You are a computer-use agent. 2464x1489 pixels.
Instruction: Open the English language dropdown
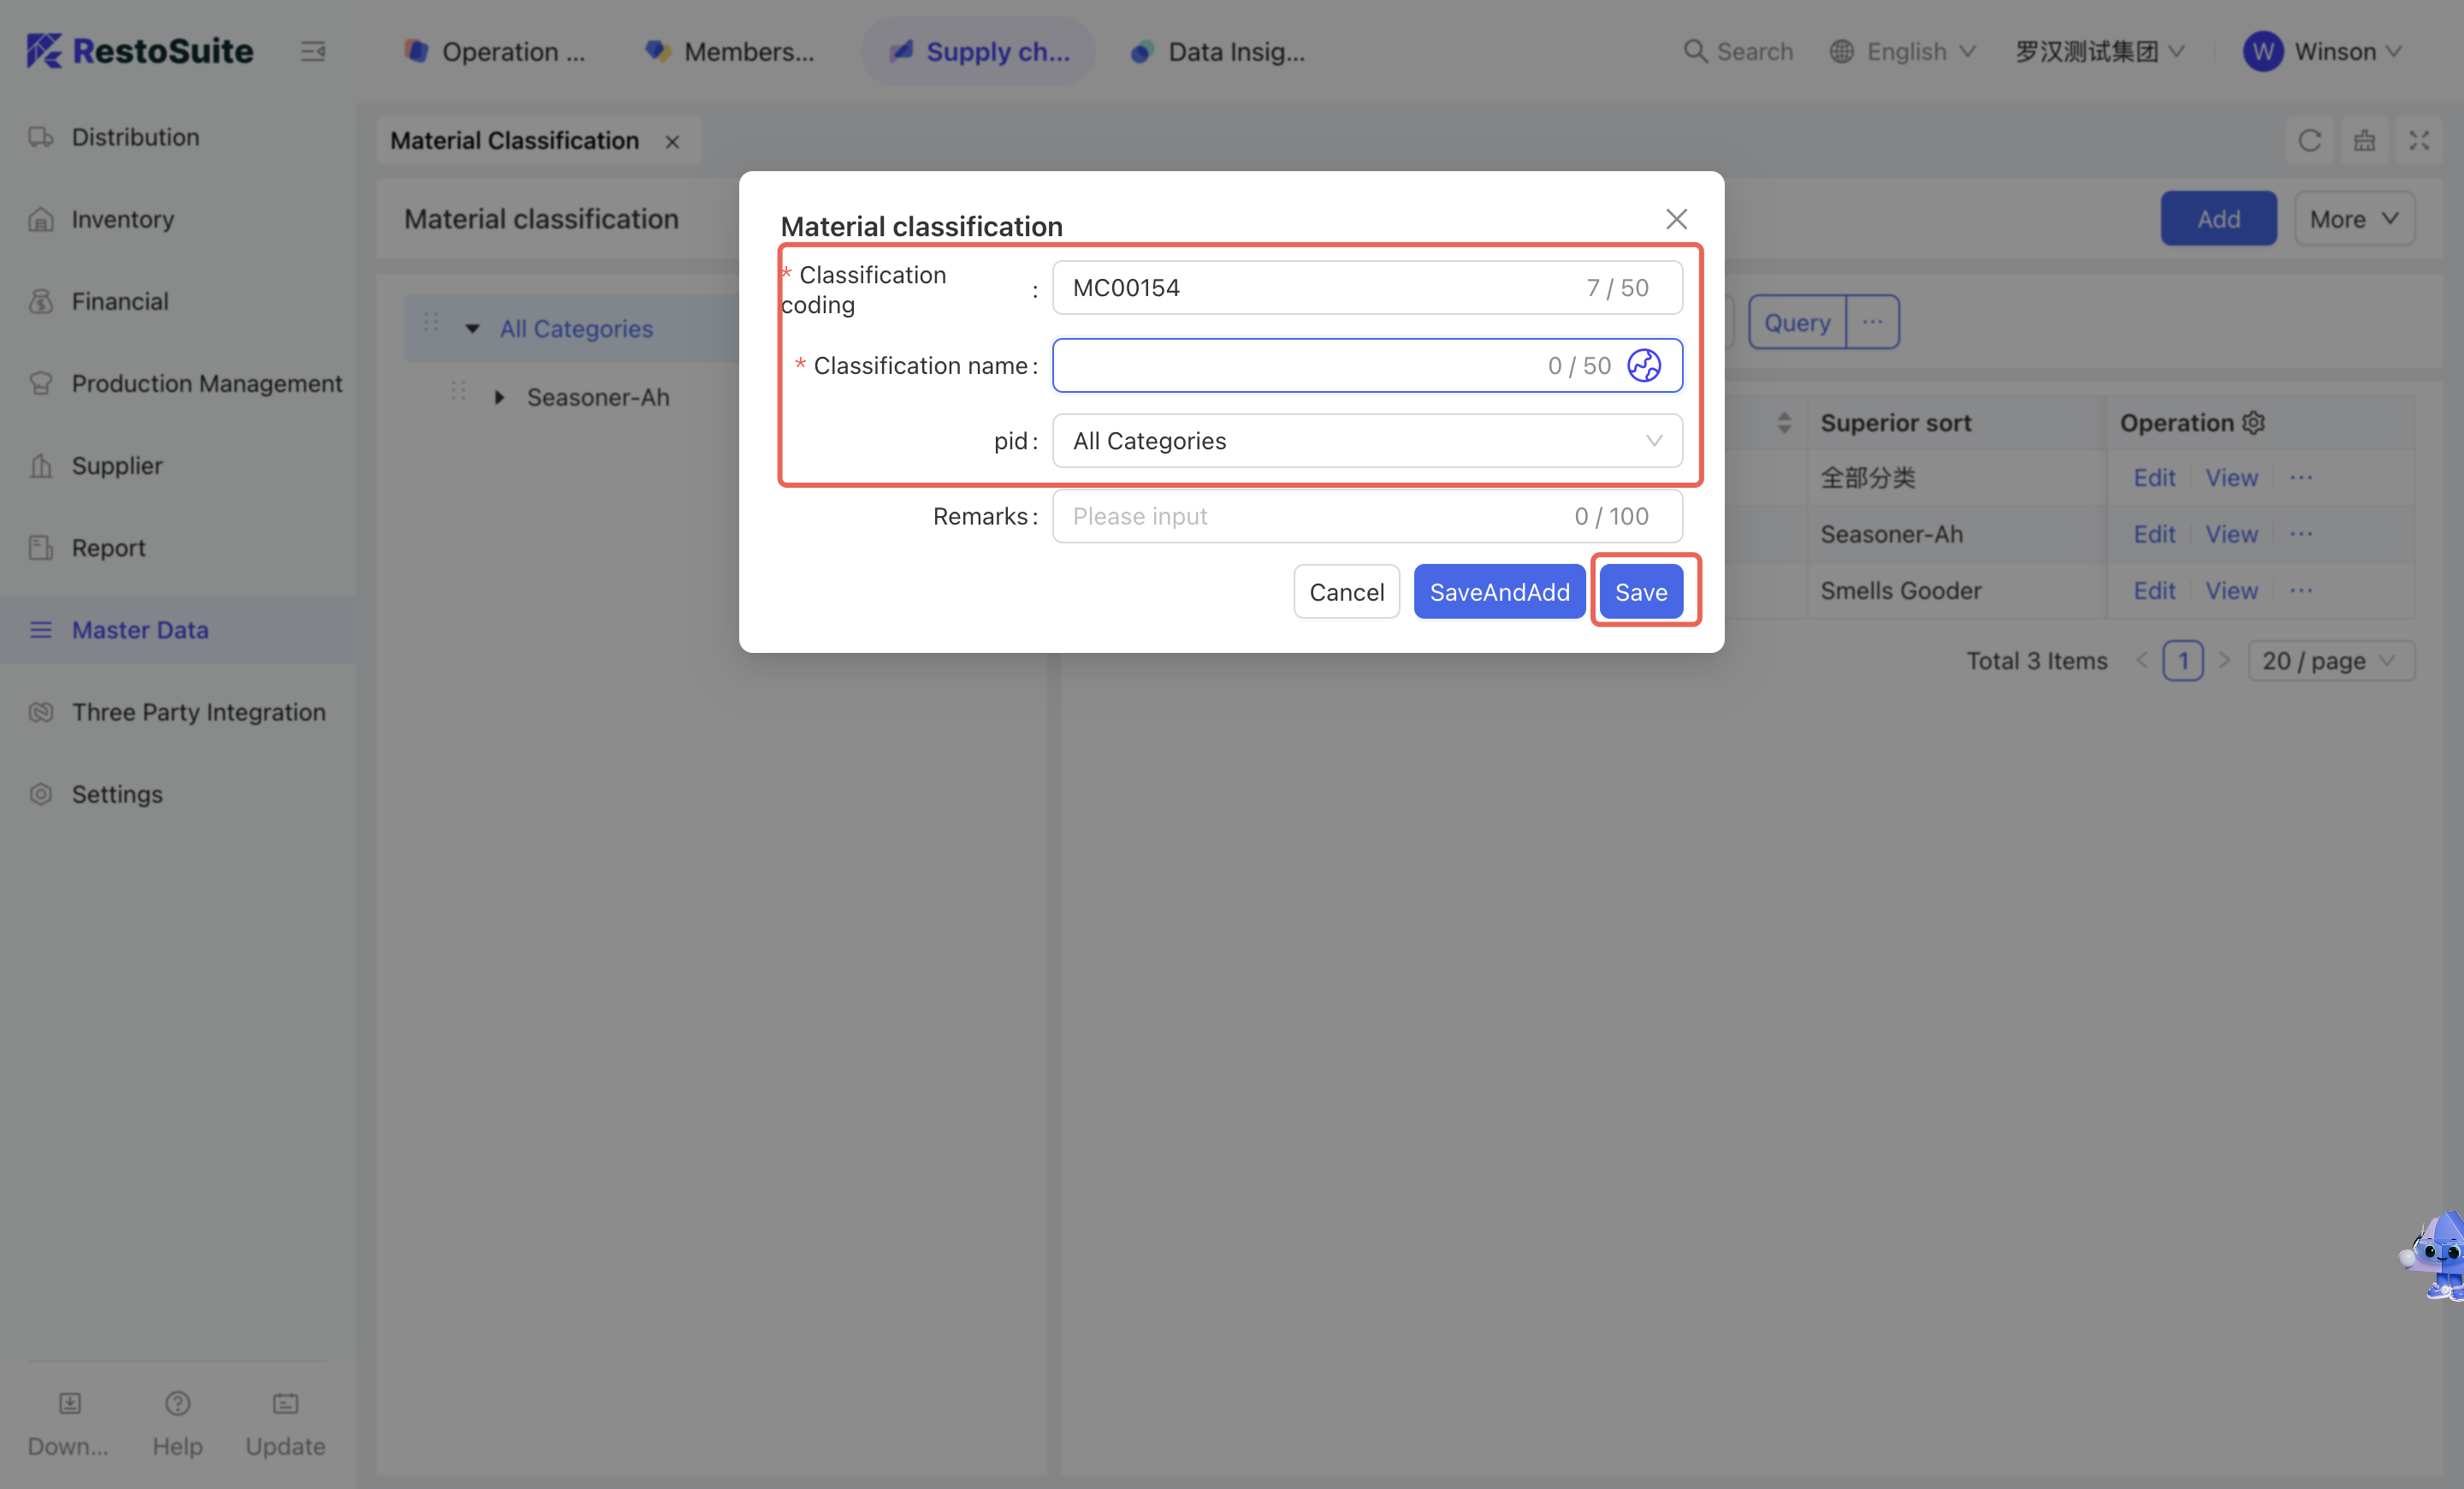tap(1904, 51)
